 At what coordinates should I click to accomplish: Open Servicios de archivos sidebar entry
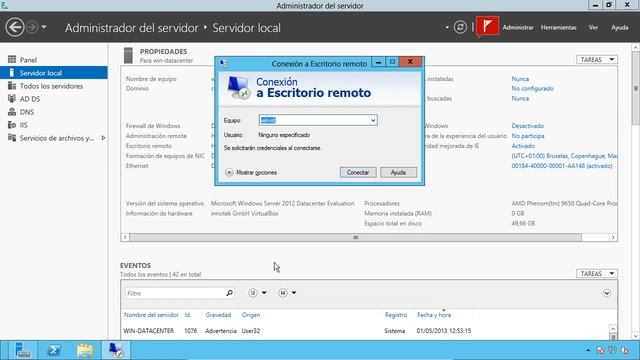point(54,138)
